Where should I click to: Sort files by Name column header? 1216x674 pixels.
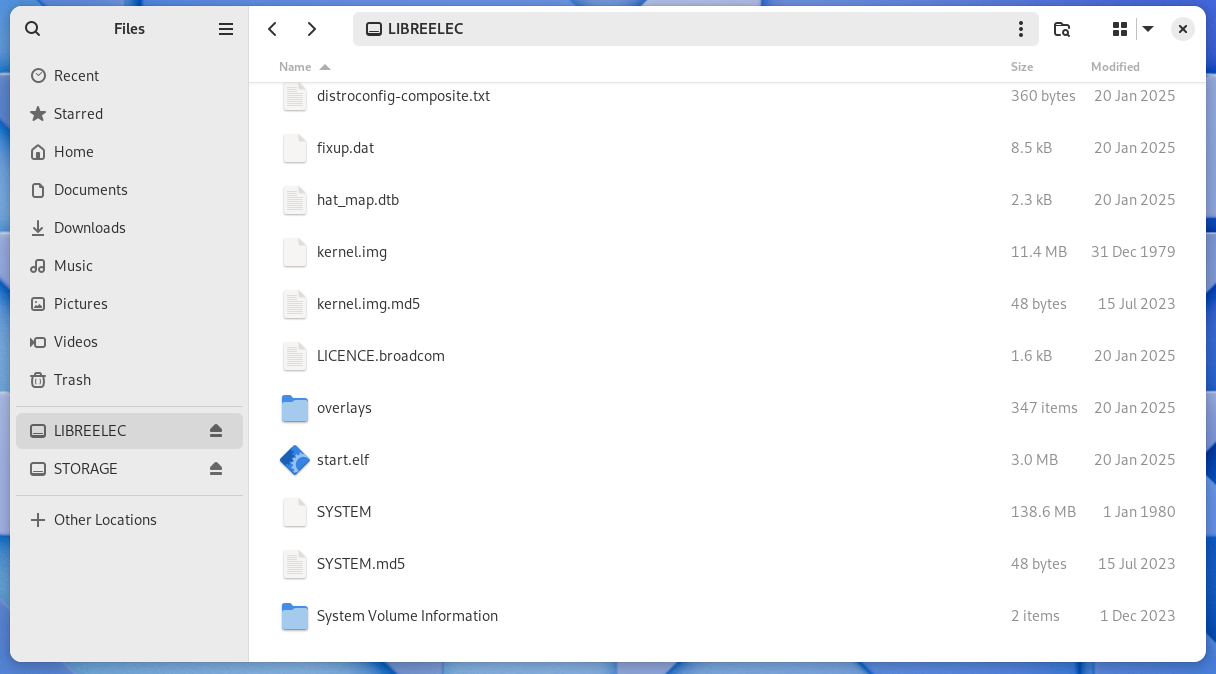pyautogui.click(x=296, y=67)
